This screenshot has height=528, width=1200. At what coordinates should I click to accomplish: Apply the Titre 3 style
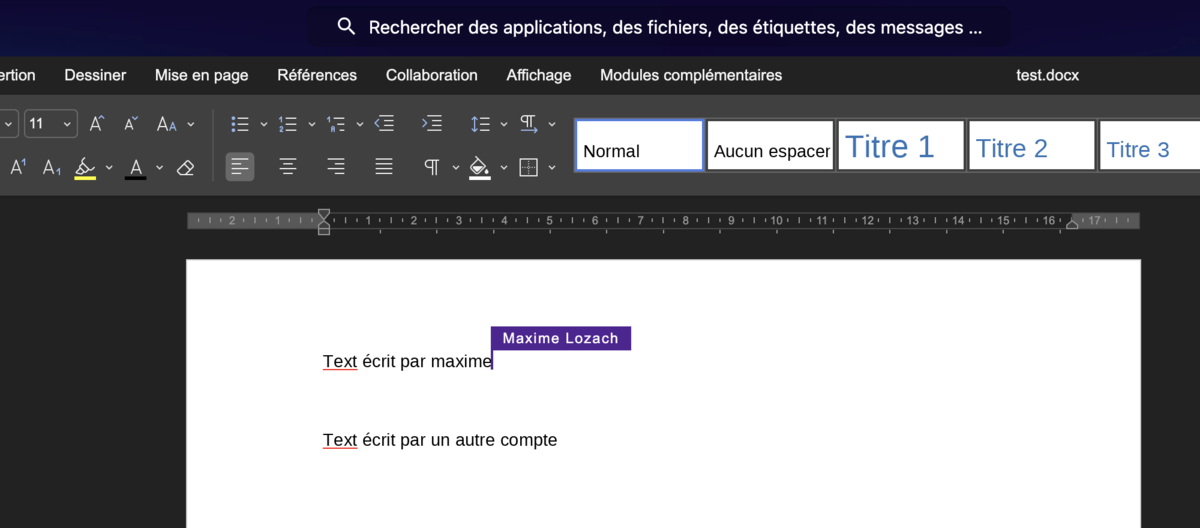(1150, 146)
